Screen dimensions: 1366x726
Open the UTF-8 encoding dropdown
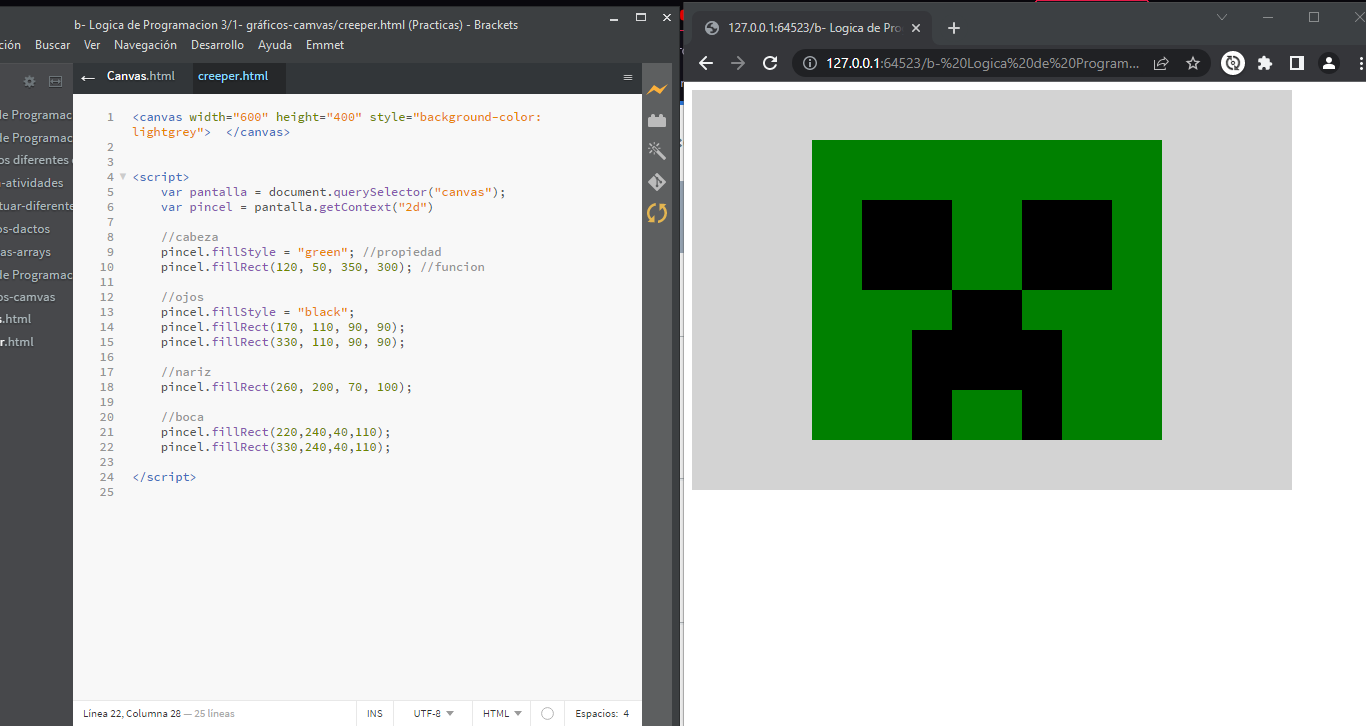433,713
